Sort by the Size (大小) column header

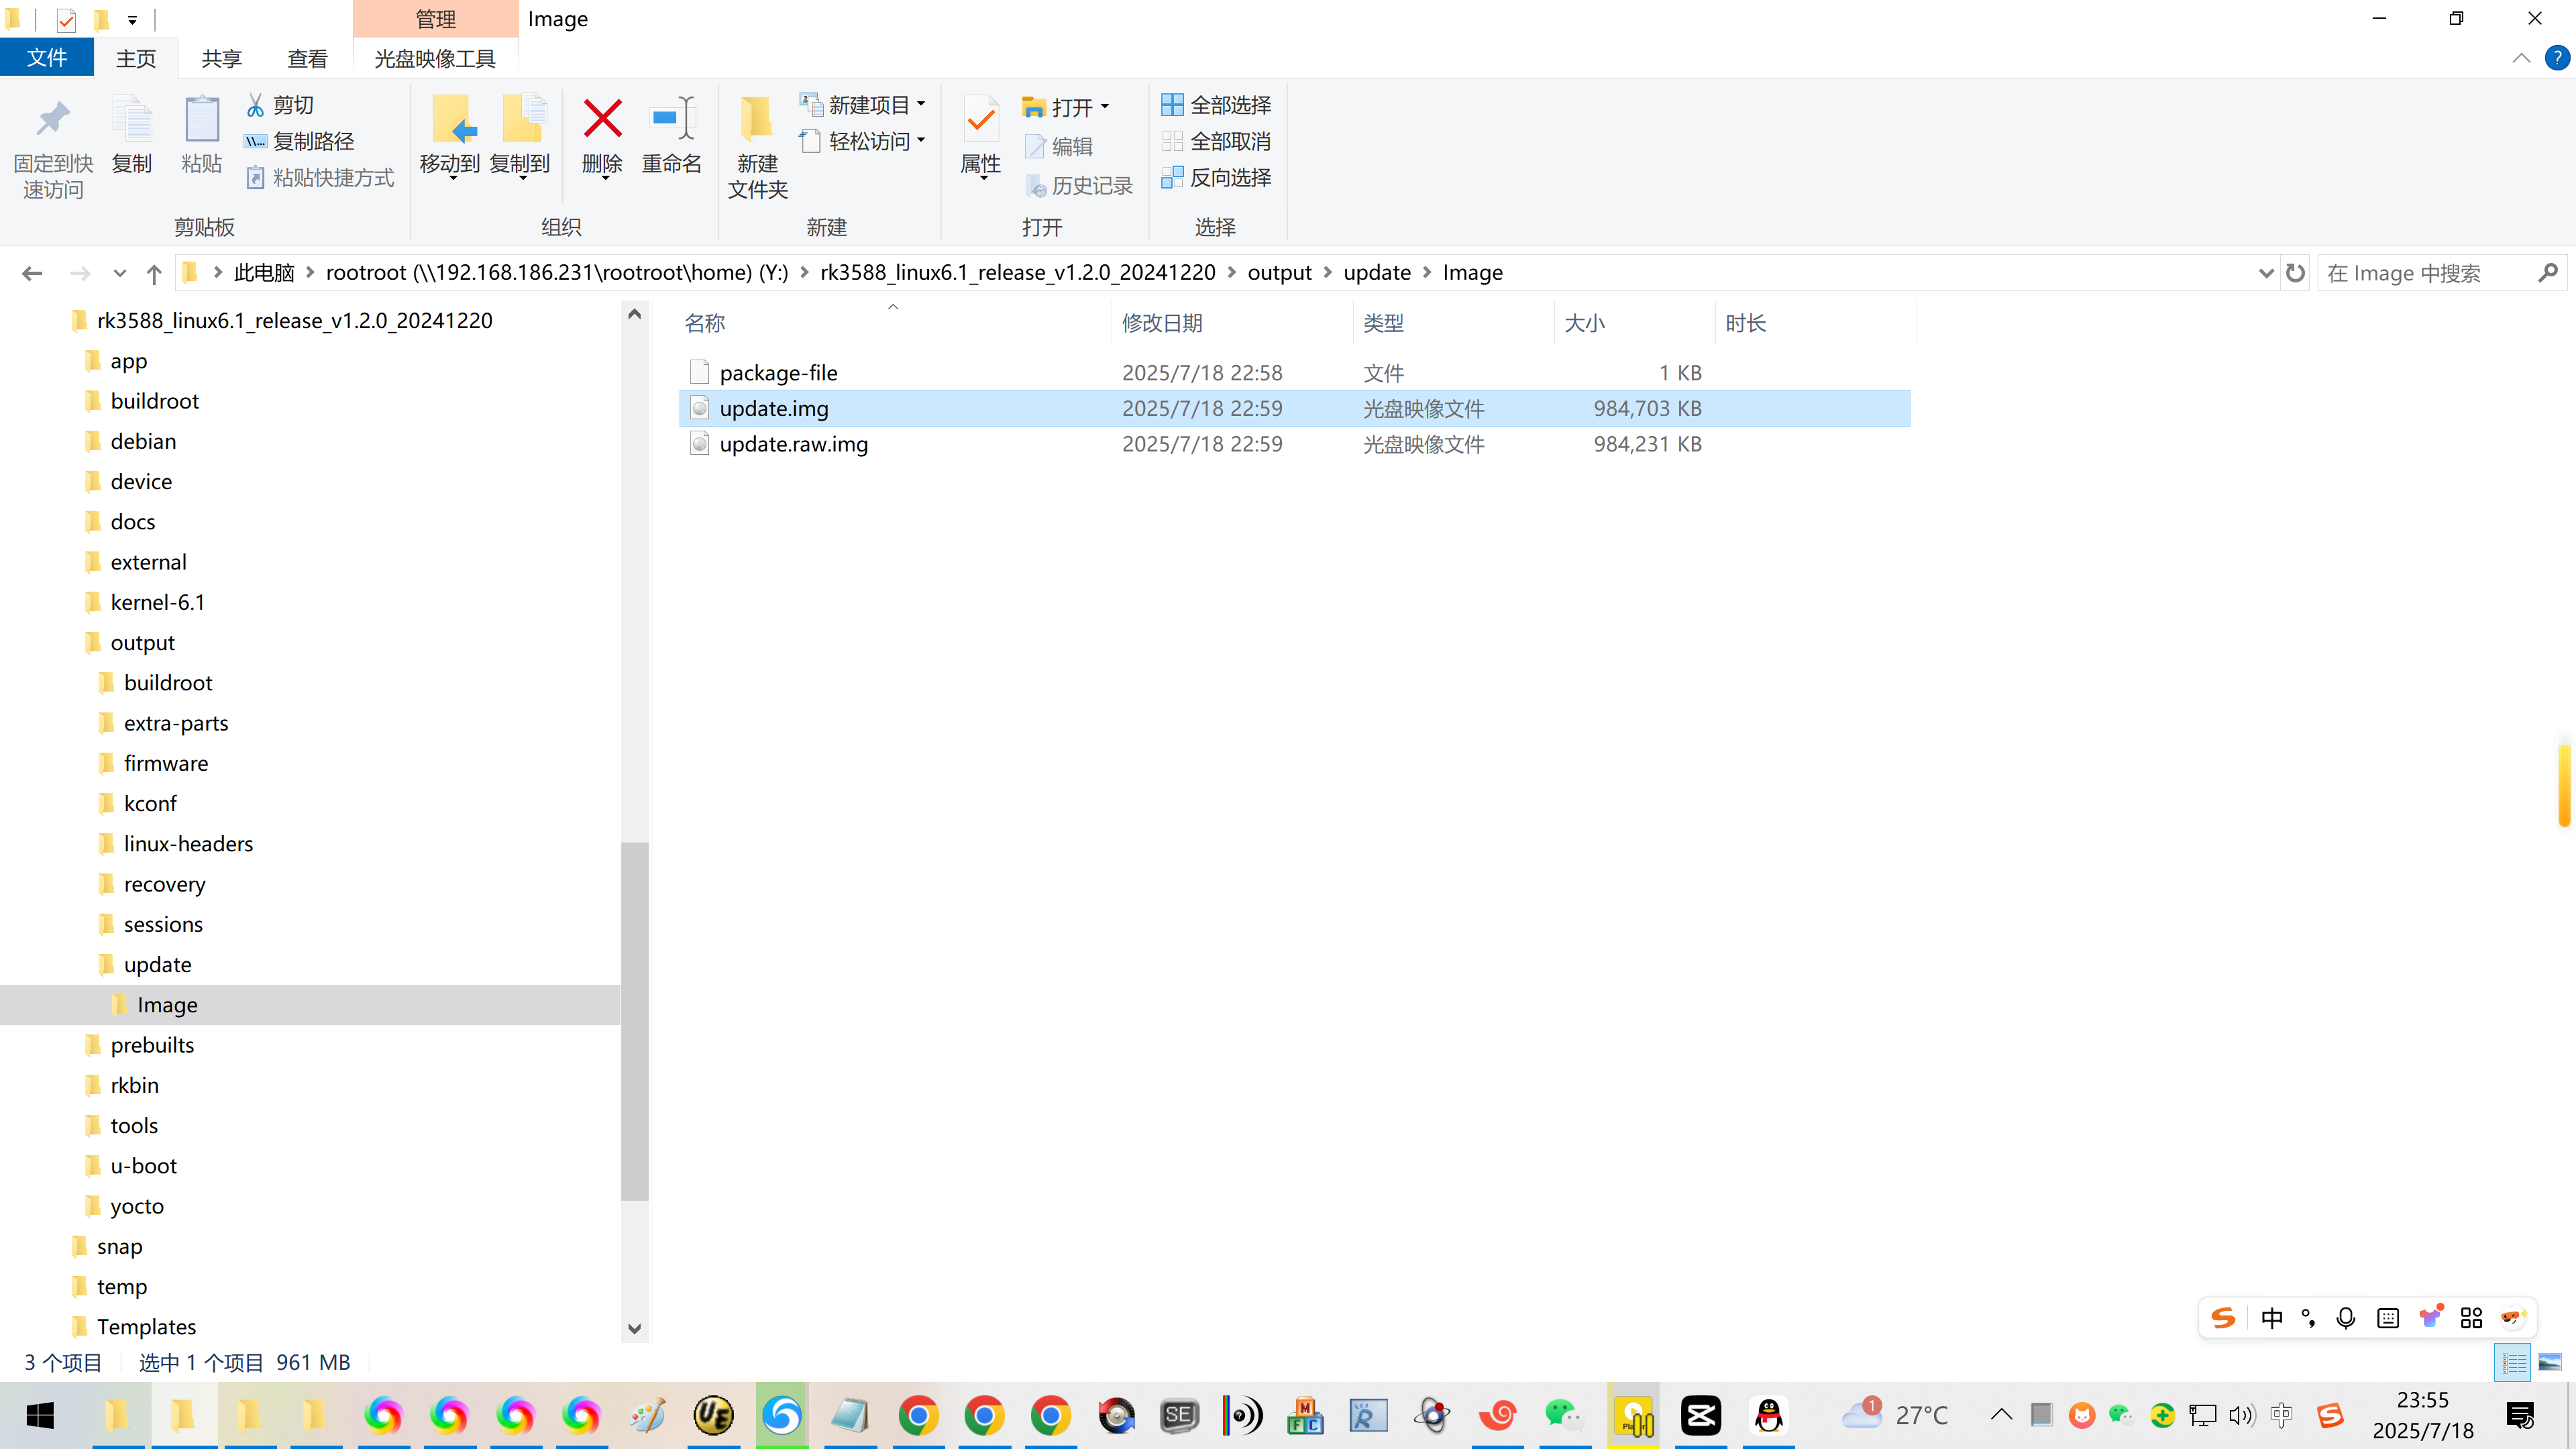[x=1584, y=323]
